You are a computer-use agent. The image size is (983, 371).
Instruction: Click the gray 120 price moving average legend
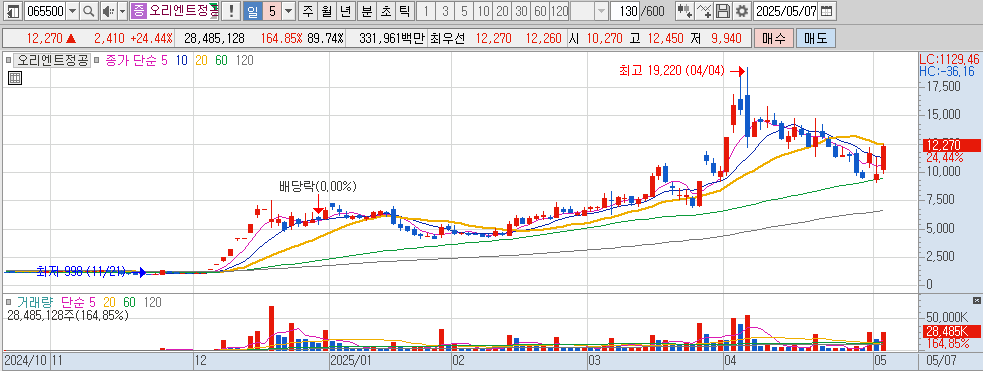click(x=244, y=61)
